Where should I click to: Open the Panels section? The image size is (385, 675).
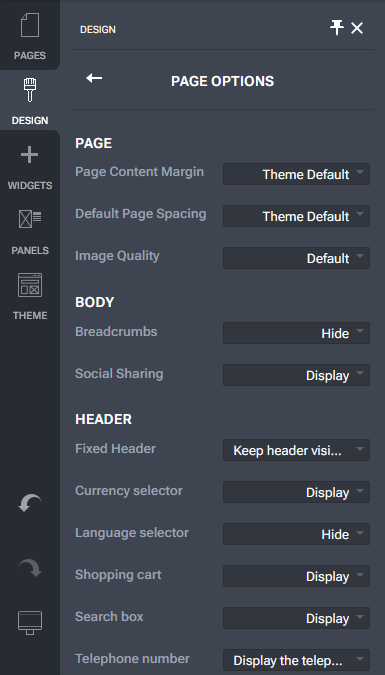click(x=30, y=231)
